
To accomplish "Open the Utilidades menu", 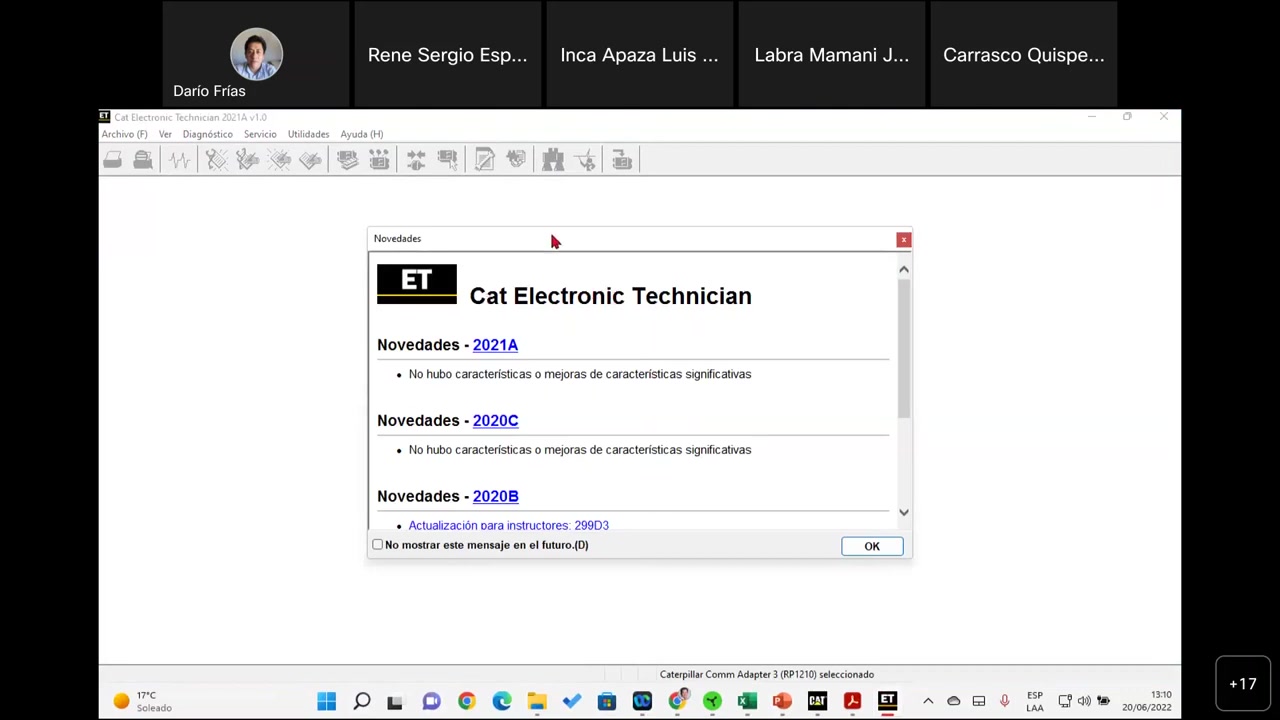I will tap(308, 134).
